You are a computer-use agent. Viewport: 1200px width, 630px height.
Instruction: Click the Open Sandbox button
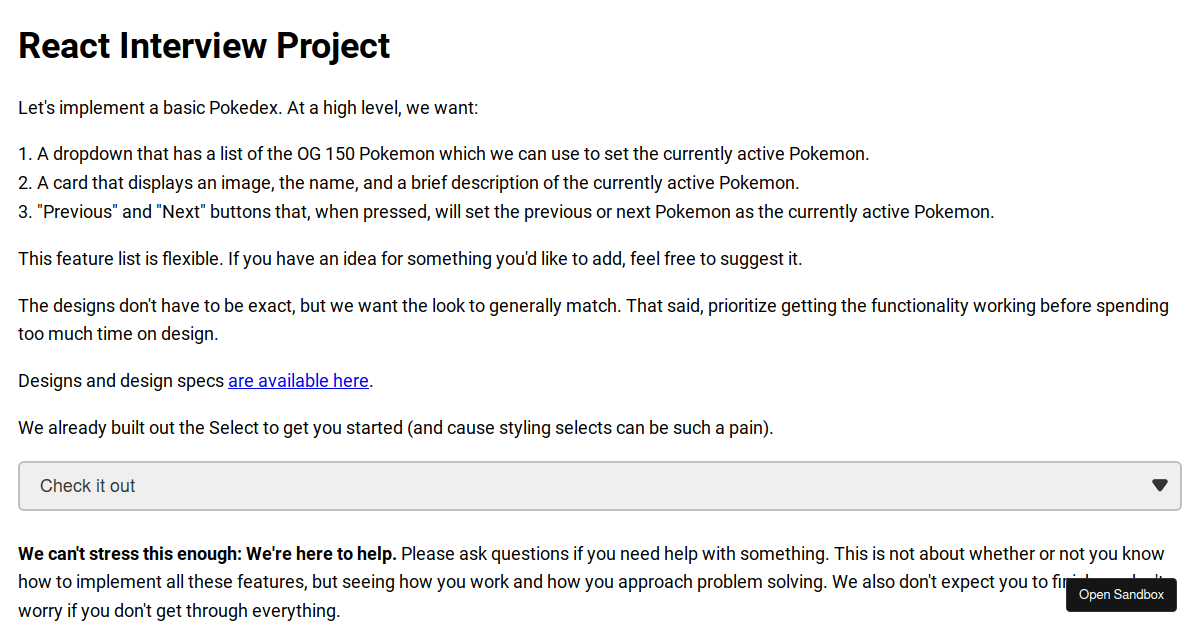1121,595
